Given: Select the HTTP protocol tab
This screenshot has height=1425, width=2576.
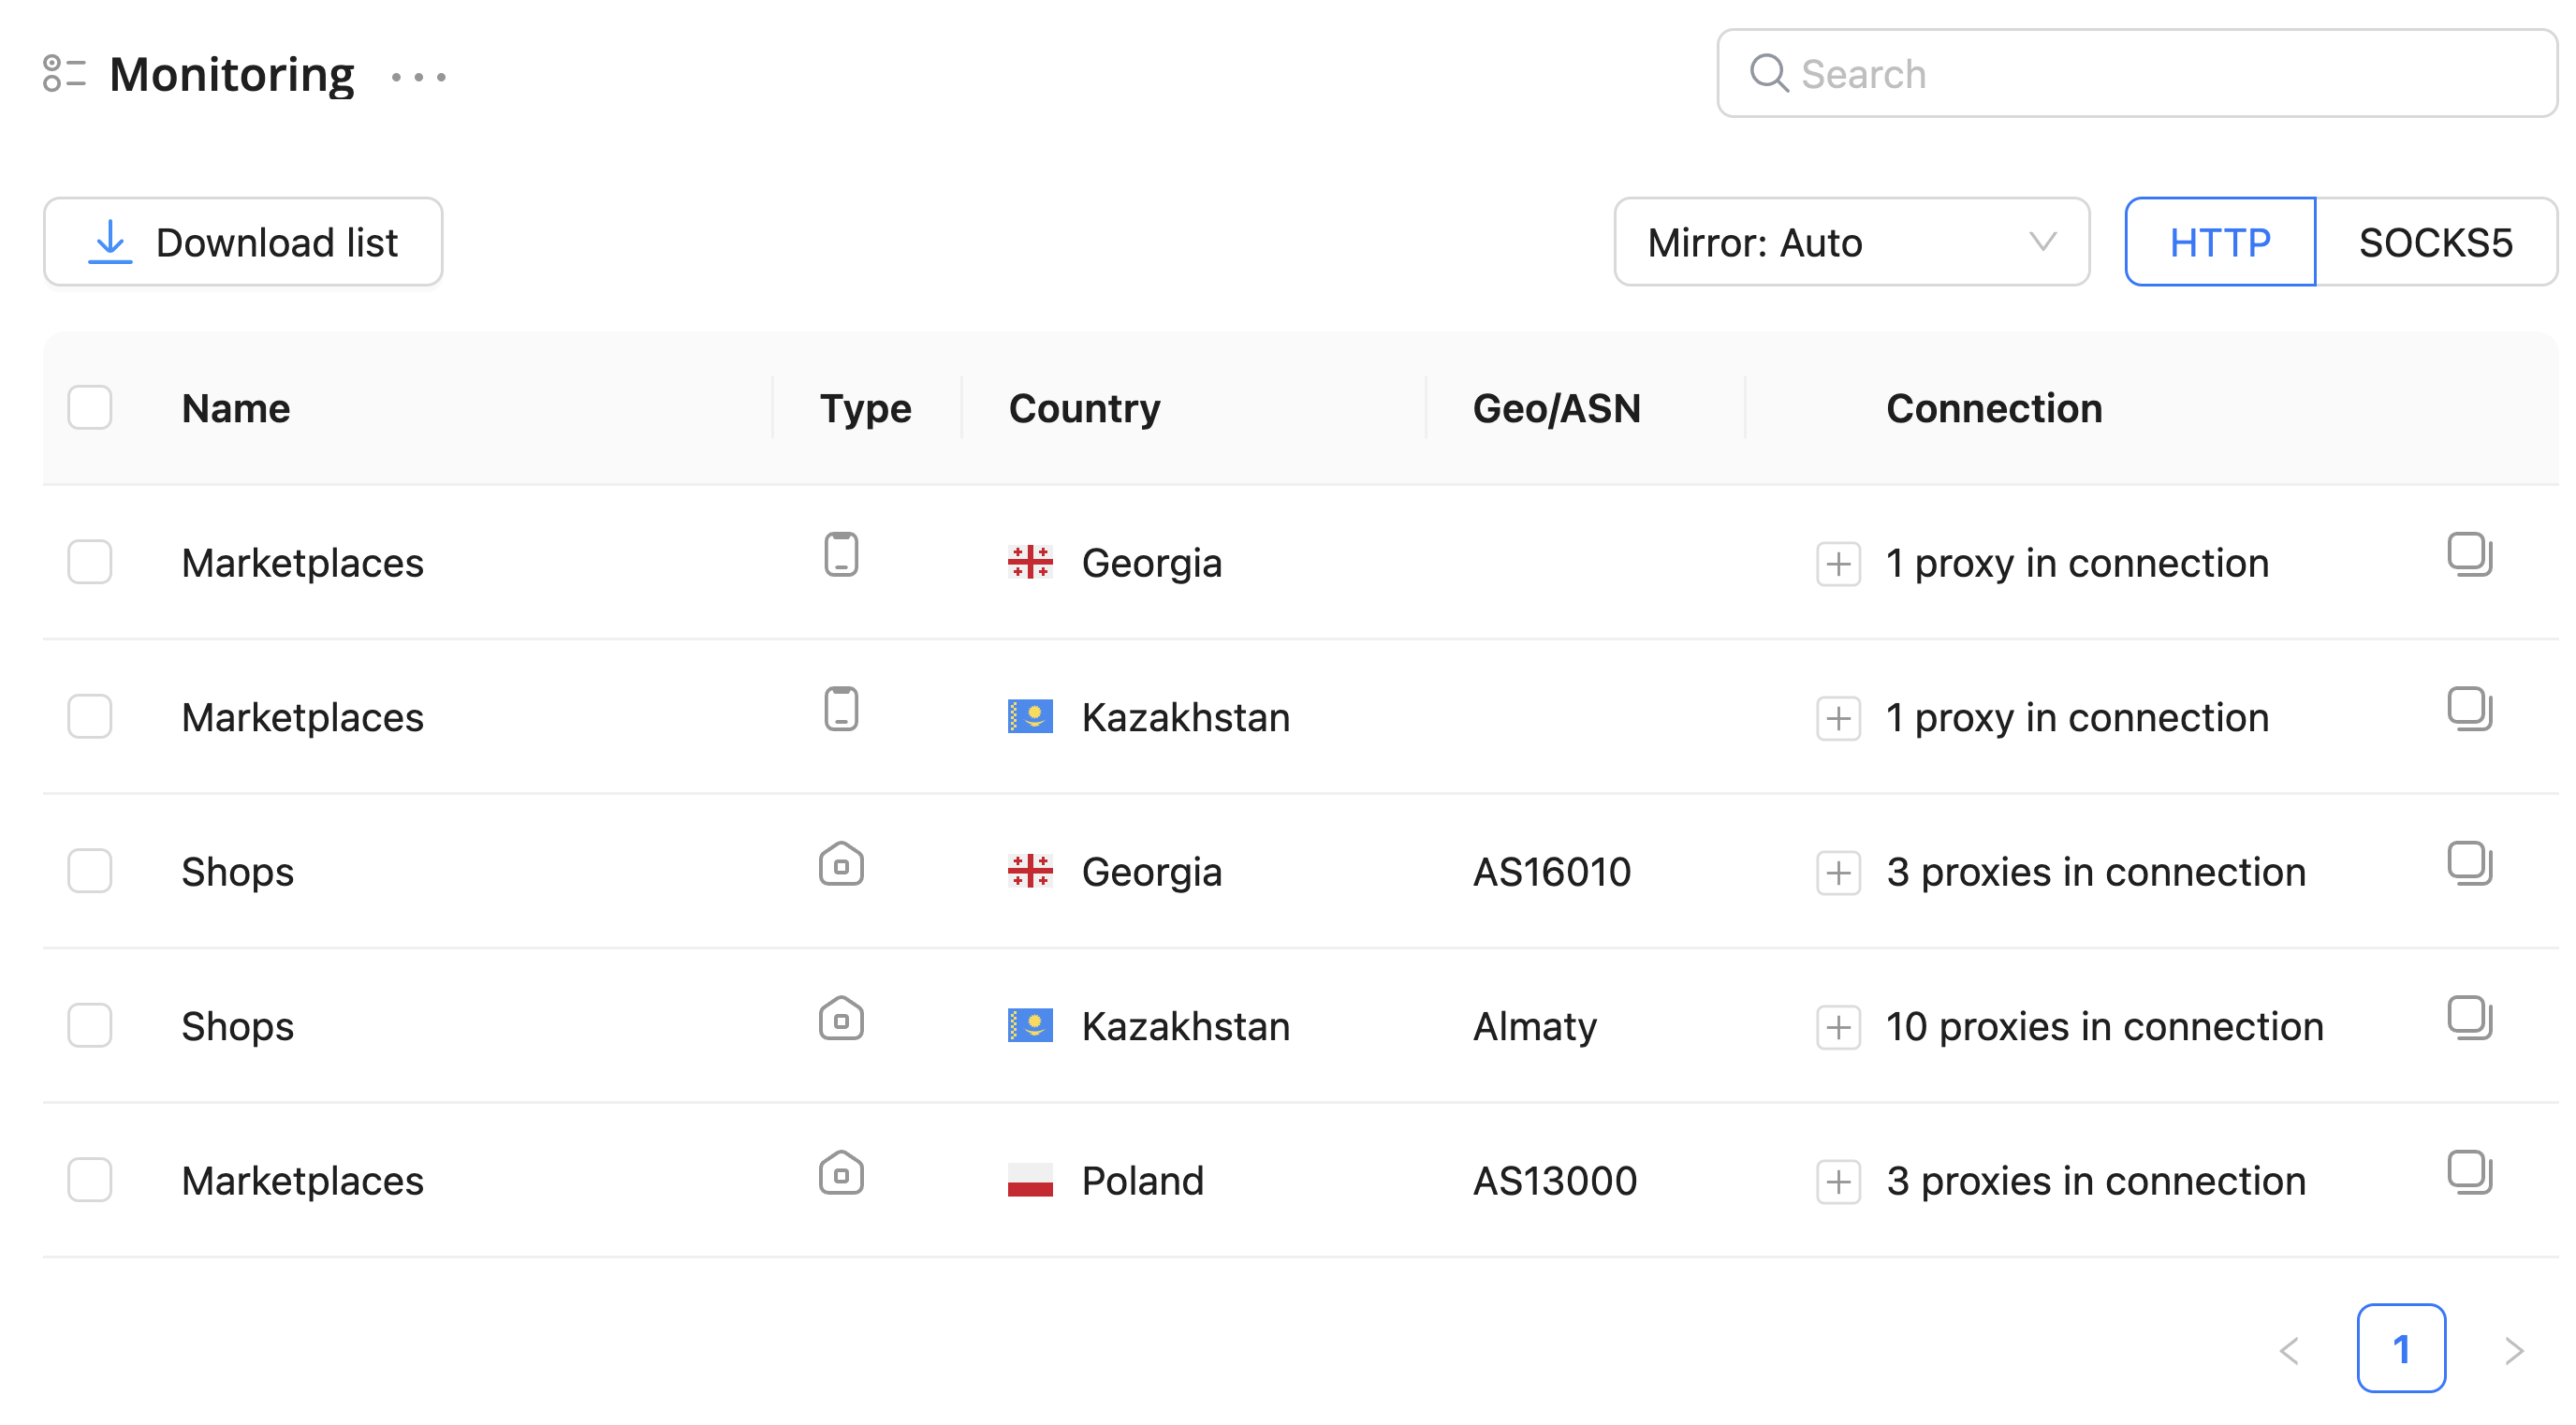Looking at the screenshot, I should pos(2219,243).
